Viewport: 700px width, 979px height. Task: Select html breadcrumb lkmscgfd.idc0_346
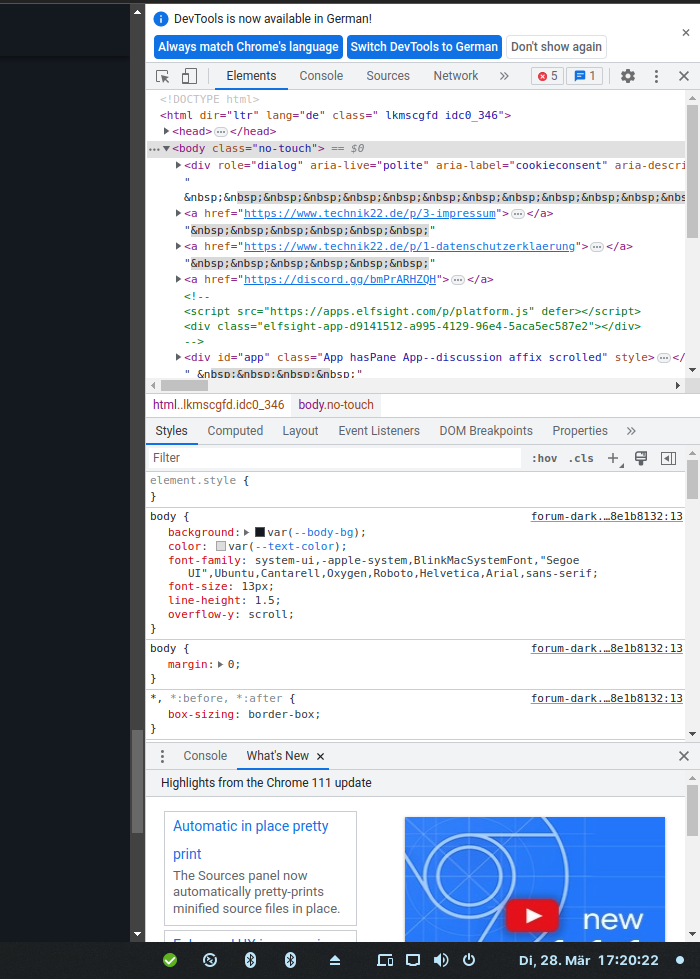click(x=219, y=405)
